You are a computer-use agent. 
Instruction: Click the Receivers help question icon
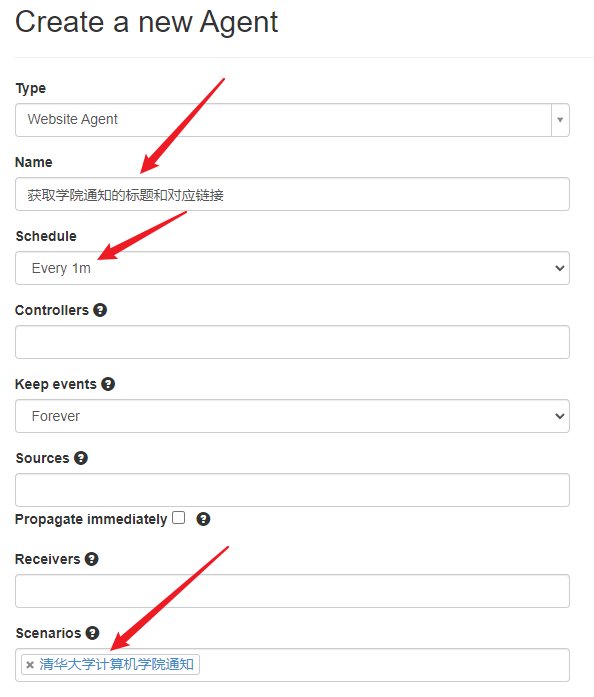(92, 559)
